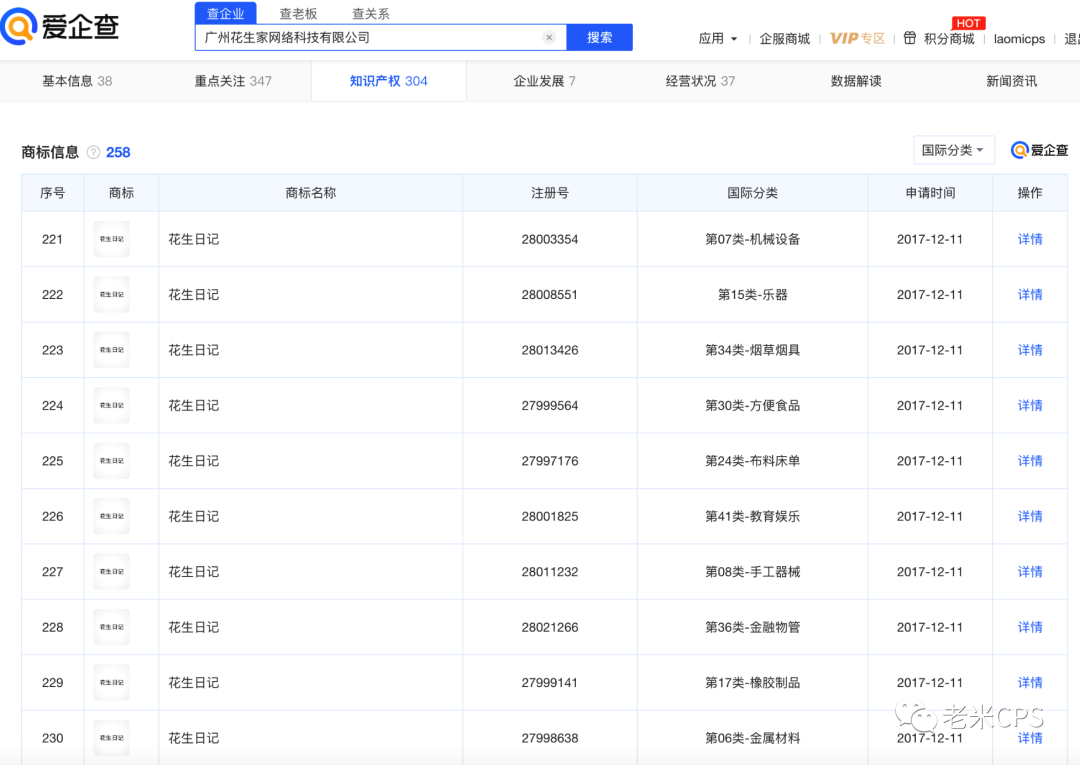1080x765 pixels.
Task: Open the 新闻资讯 tab
Action: pos(1011,81)
